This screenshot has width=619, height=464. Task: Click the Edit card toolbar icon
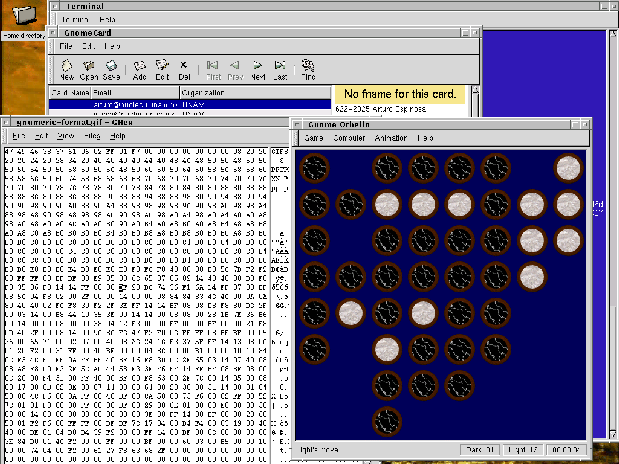point(162,69)
